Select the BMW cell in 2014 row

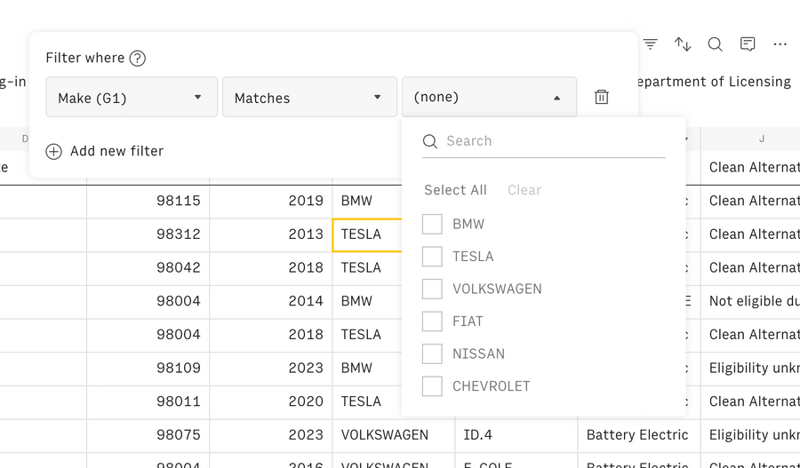pyautogui.click(x=367, y=302)
